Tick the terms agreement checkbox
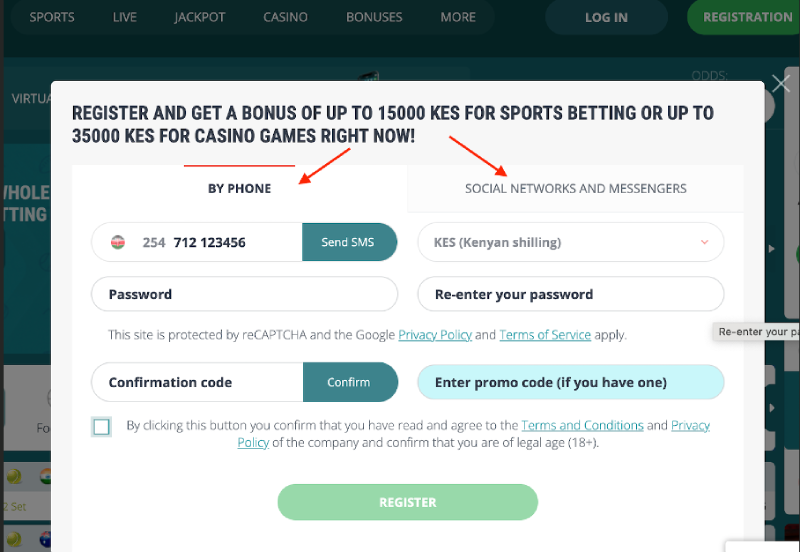The image size is (800, 552). [x=102, y=426]
